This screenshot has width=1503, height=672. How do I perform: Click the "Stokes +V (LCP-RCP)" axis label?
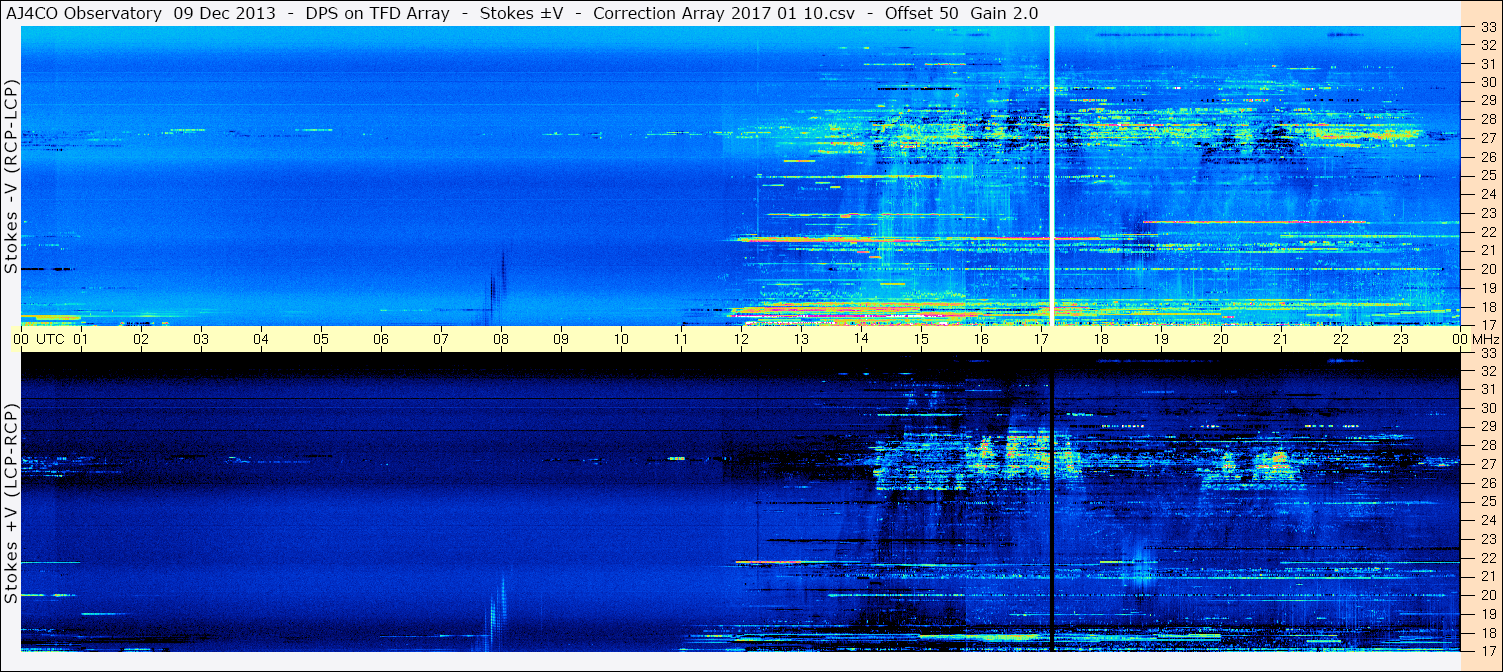coord(11,504)
